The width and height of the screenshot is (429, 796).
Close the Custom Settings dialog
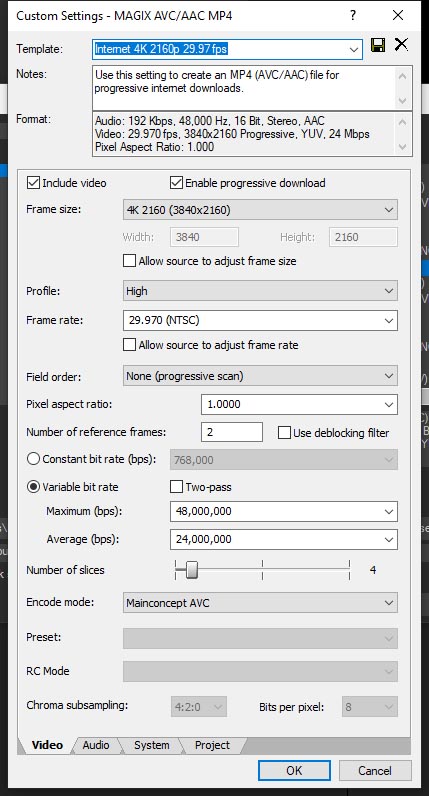pos(398,15)
